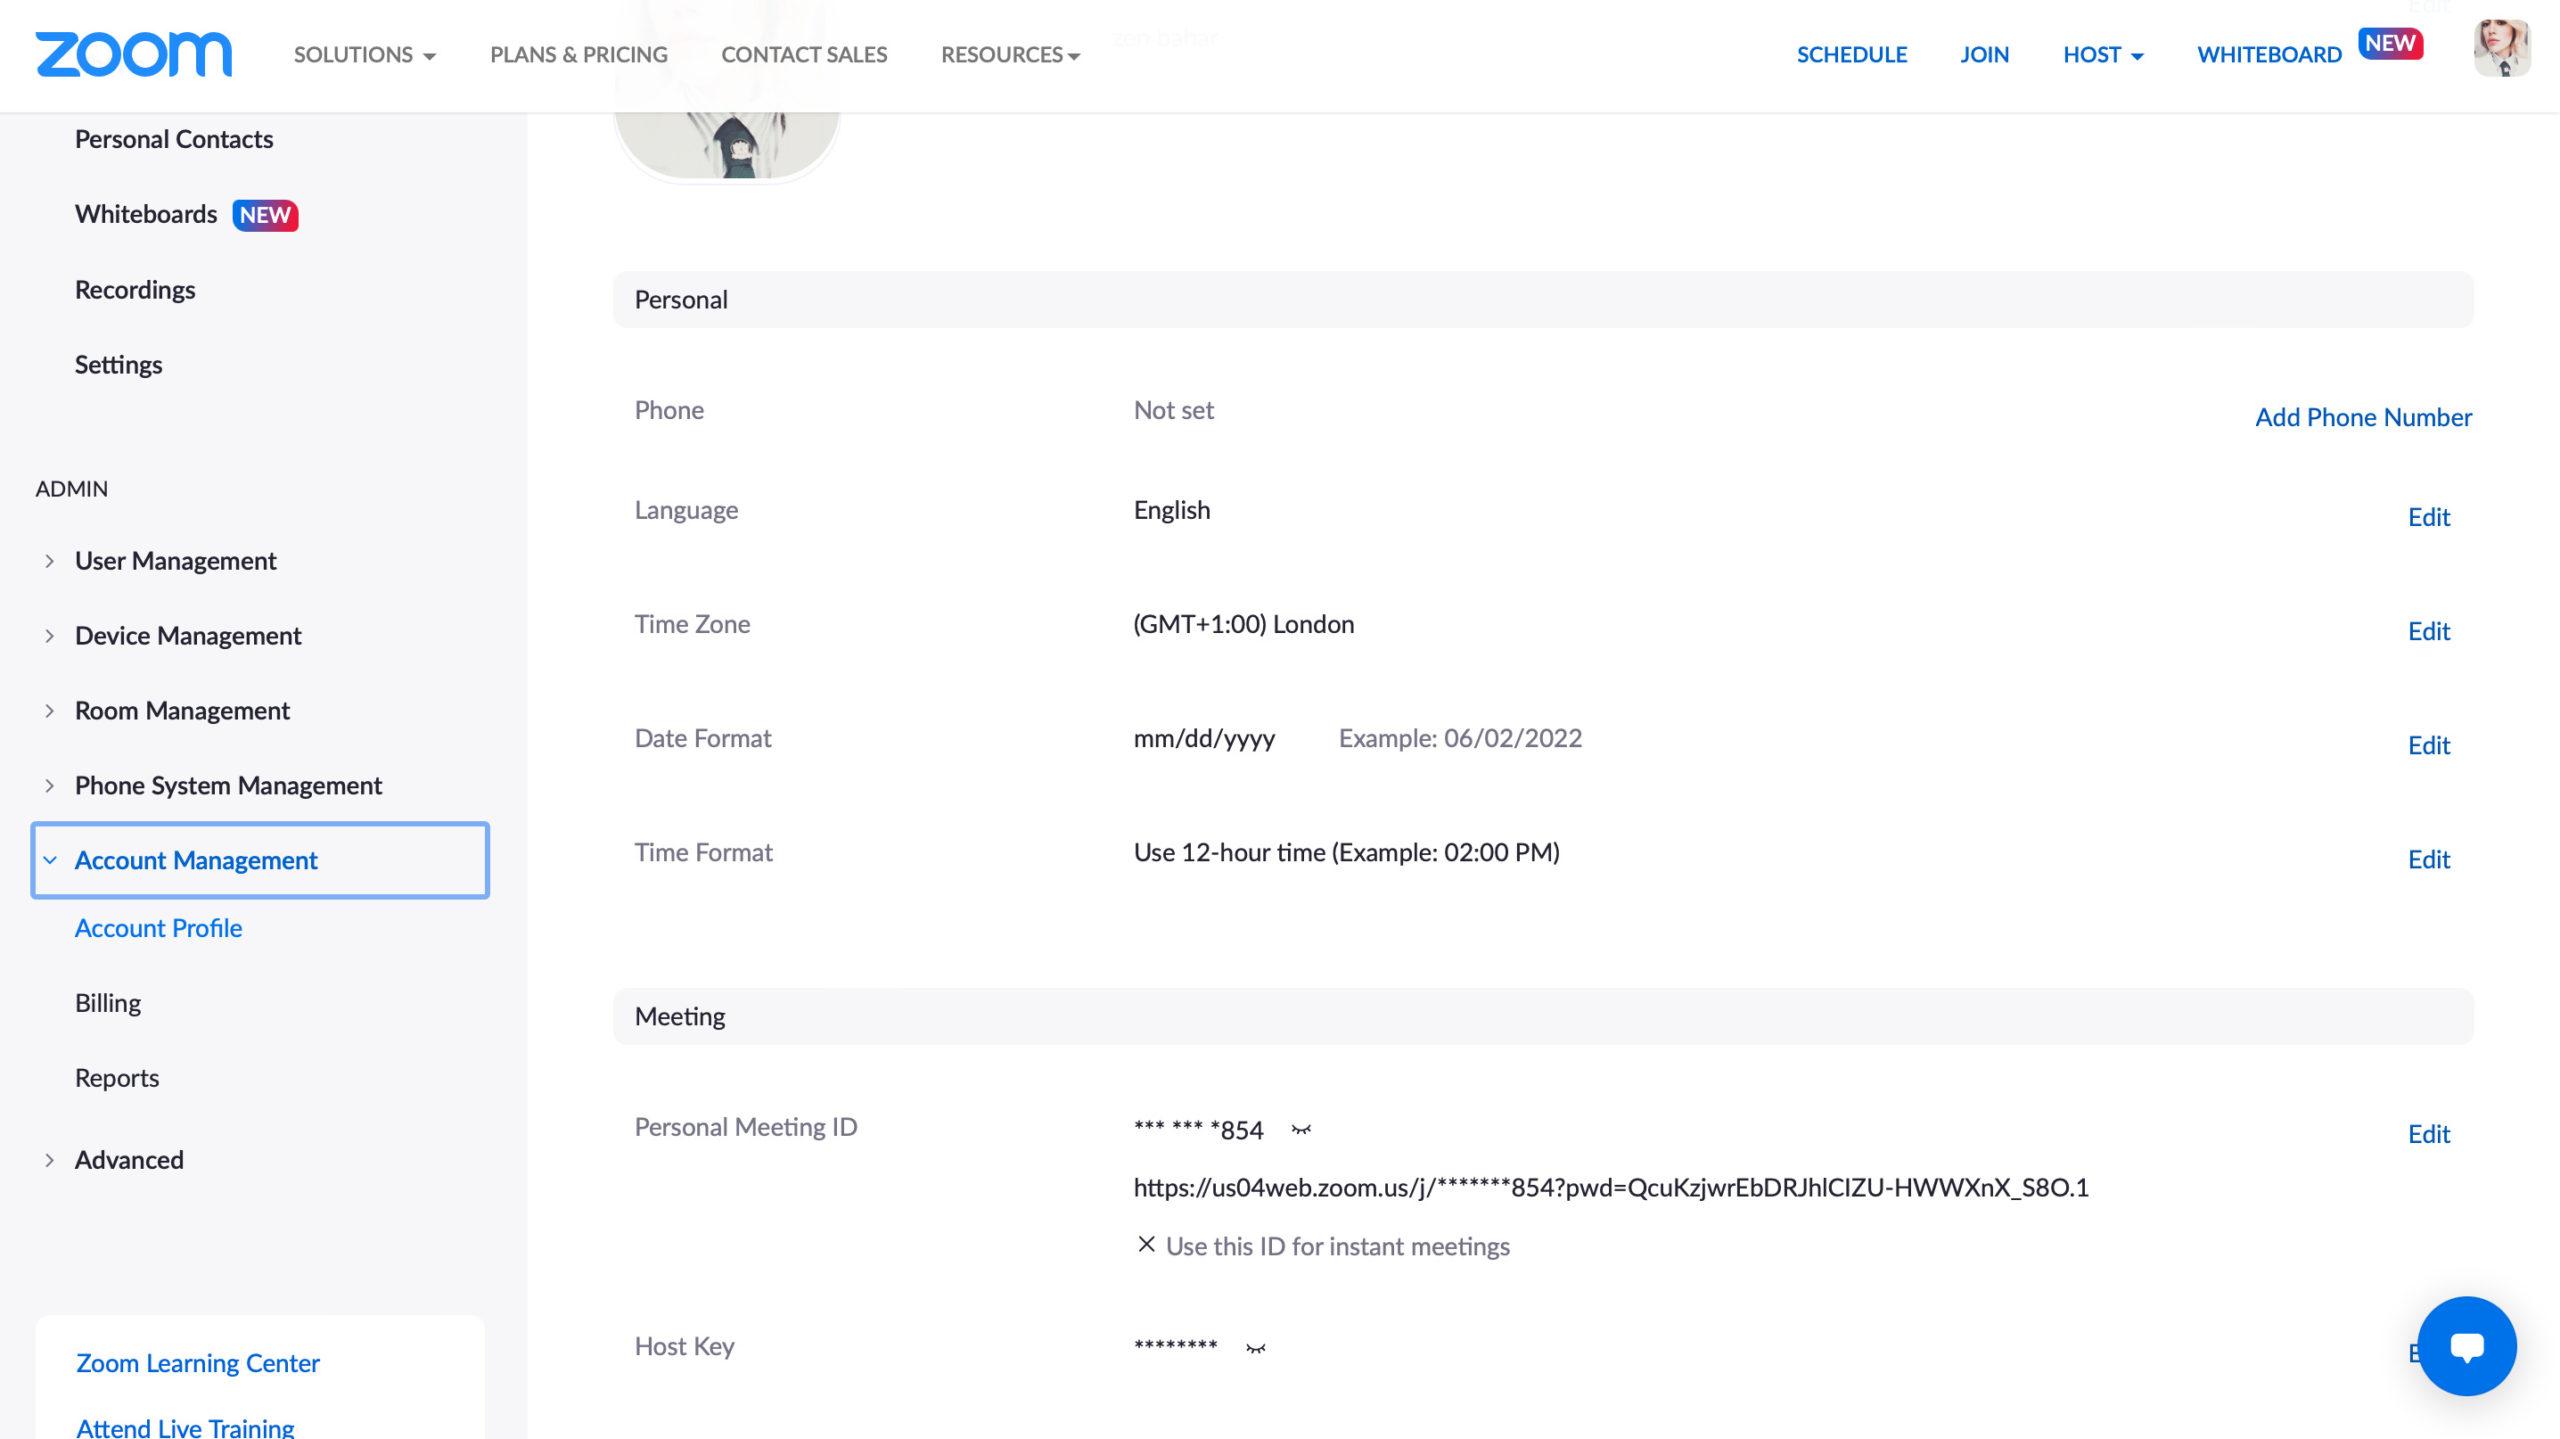
Task: Open the user avatar menu in header
Action: coord(2502,47)
